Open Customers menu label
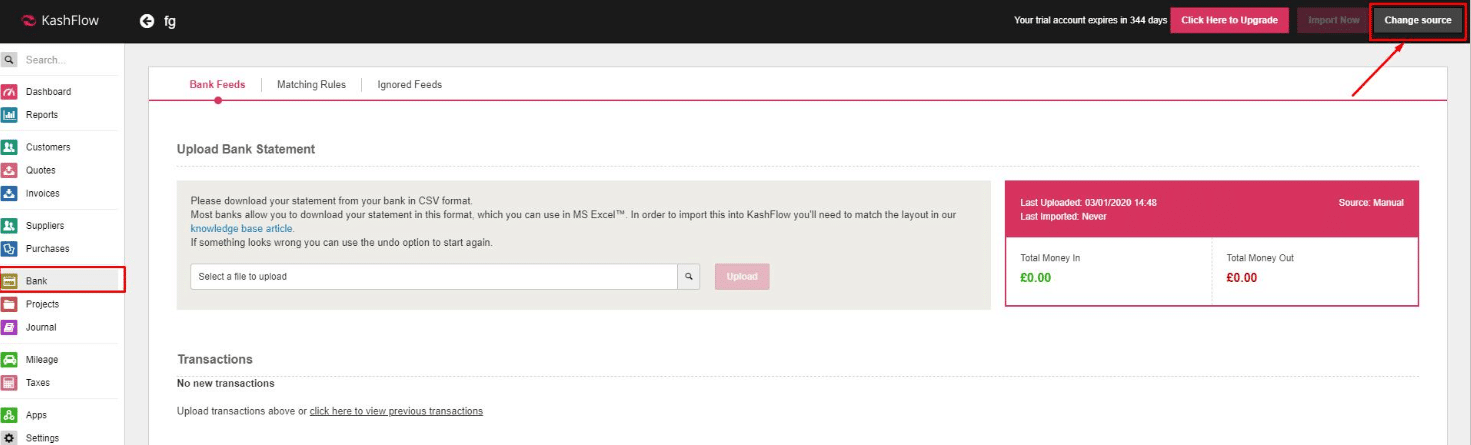 48,147
